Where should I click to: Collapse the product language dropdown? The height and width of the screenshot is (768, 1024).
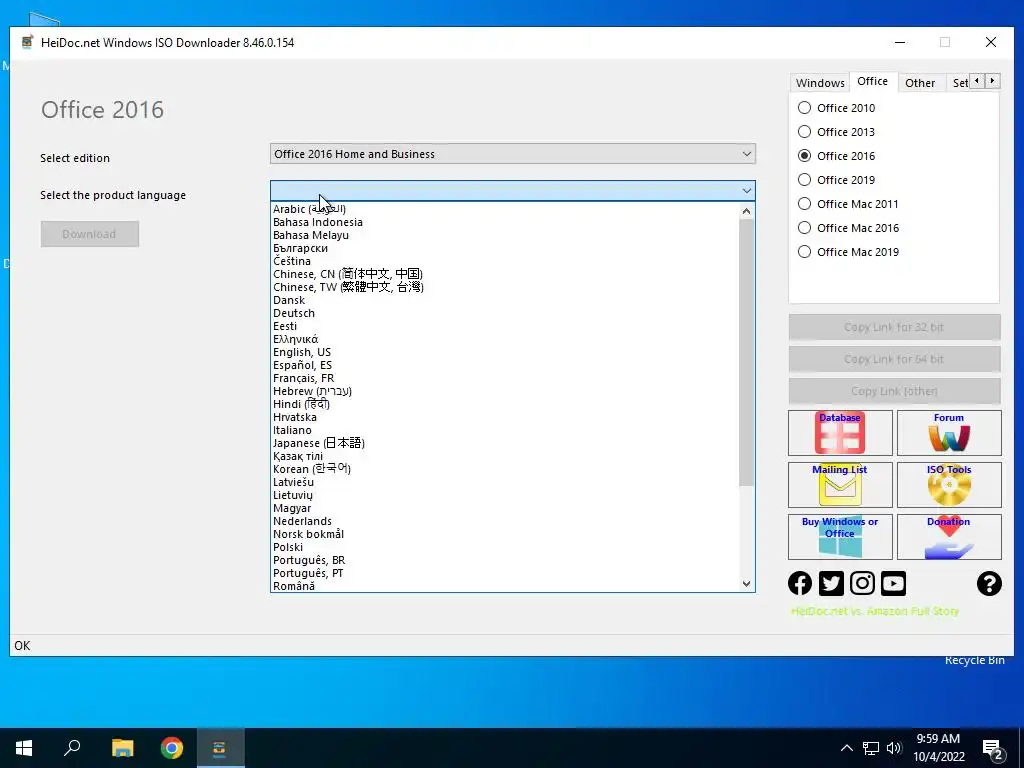click(746, 191)
